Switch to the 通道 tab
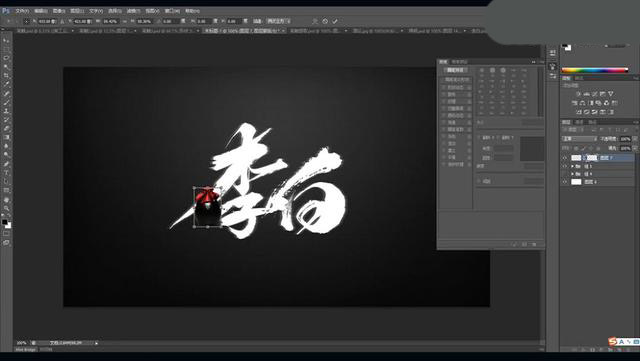The width and height of the screenshot is (640, 361). [579, 122]
